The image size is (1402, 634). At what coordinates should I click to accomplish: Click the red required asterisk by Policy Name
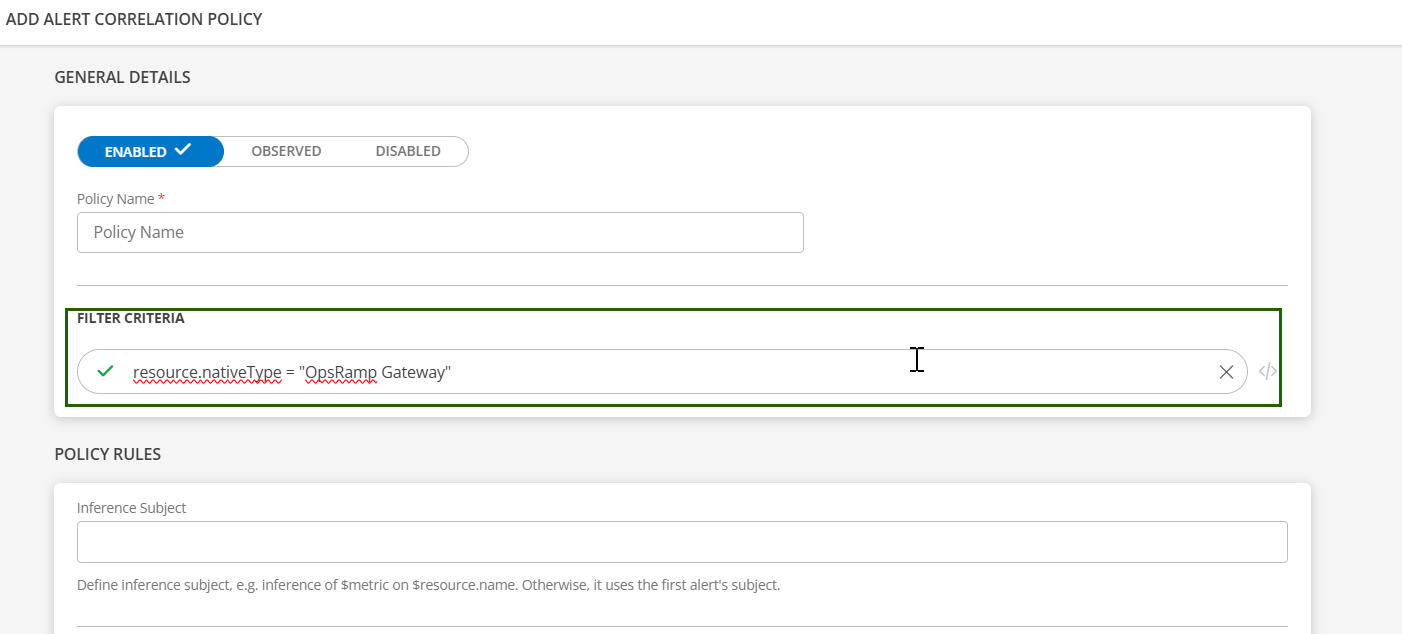click(161, 198)
